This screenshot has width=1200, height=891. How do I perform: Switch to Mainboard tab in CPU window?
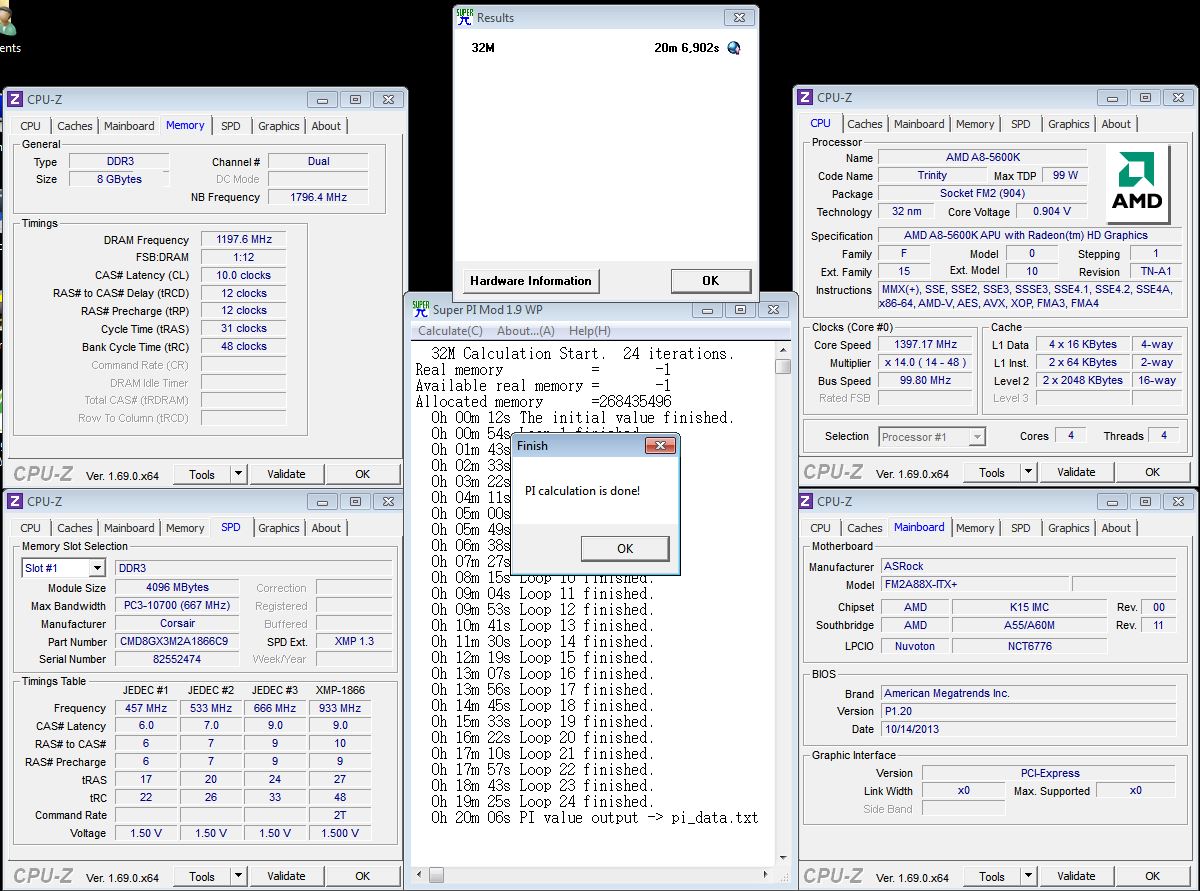pos(919,124)
